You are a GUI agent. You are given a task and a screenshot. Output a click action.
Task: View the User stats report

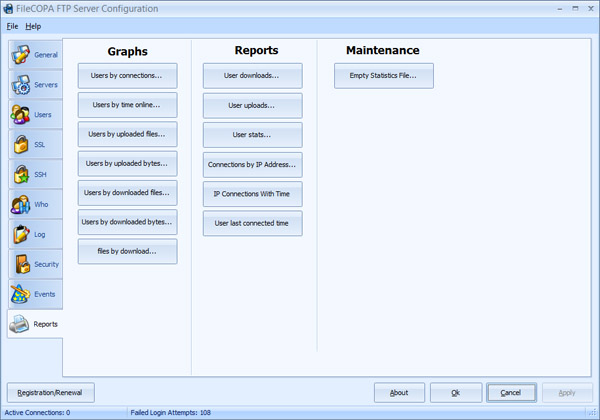coord(253,135)
